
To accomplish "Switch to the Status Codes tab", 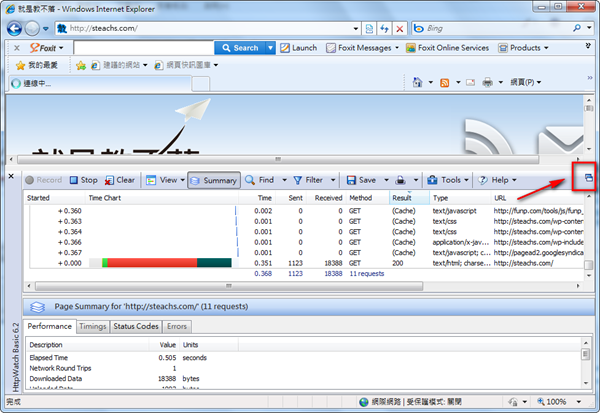I will click(135, 326).
